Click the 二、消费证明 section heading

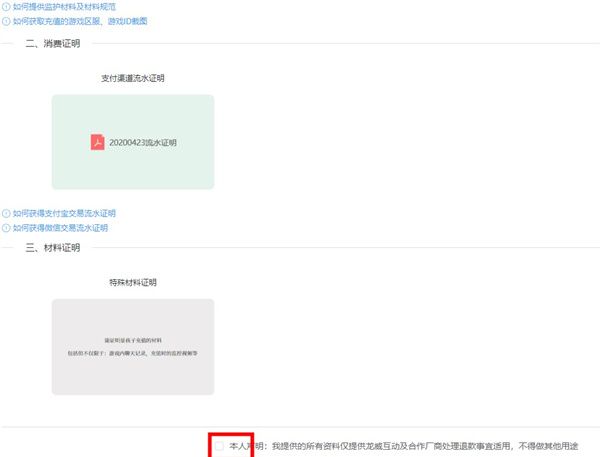(x=52, y=44)
